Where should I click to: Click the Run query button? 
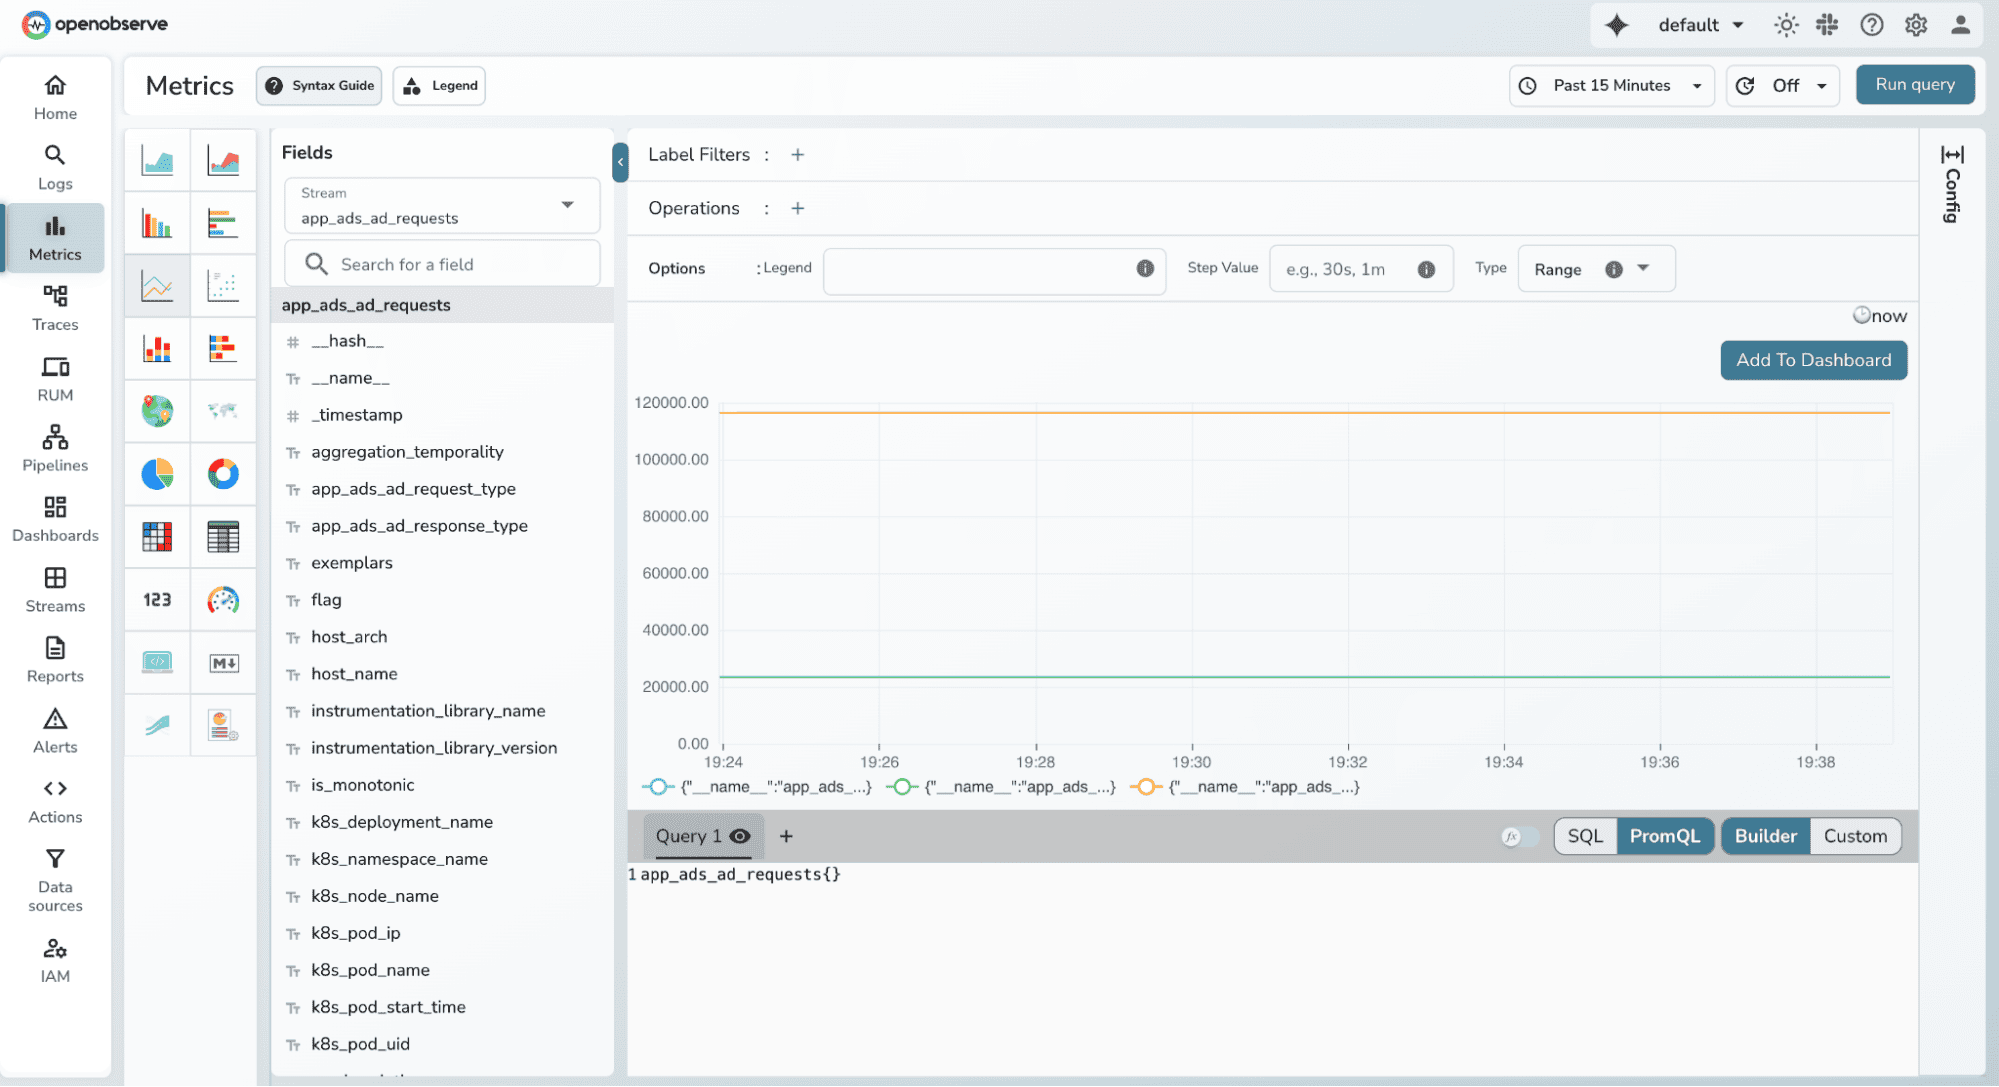[1914, 84]
